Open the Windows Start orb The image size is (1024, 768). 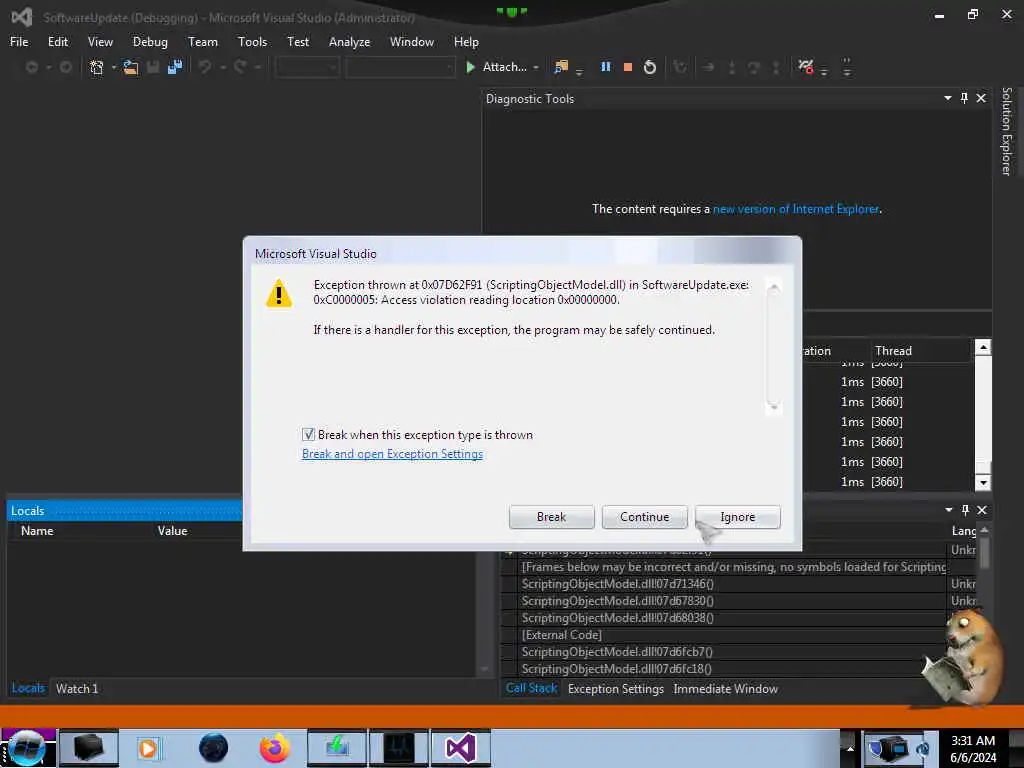click(x=27, y=748)
